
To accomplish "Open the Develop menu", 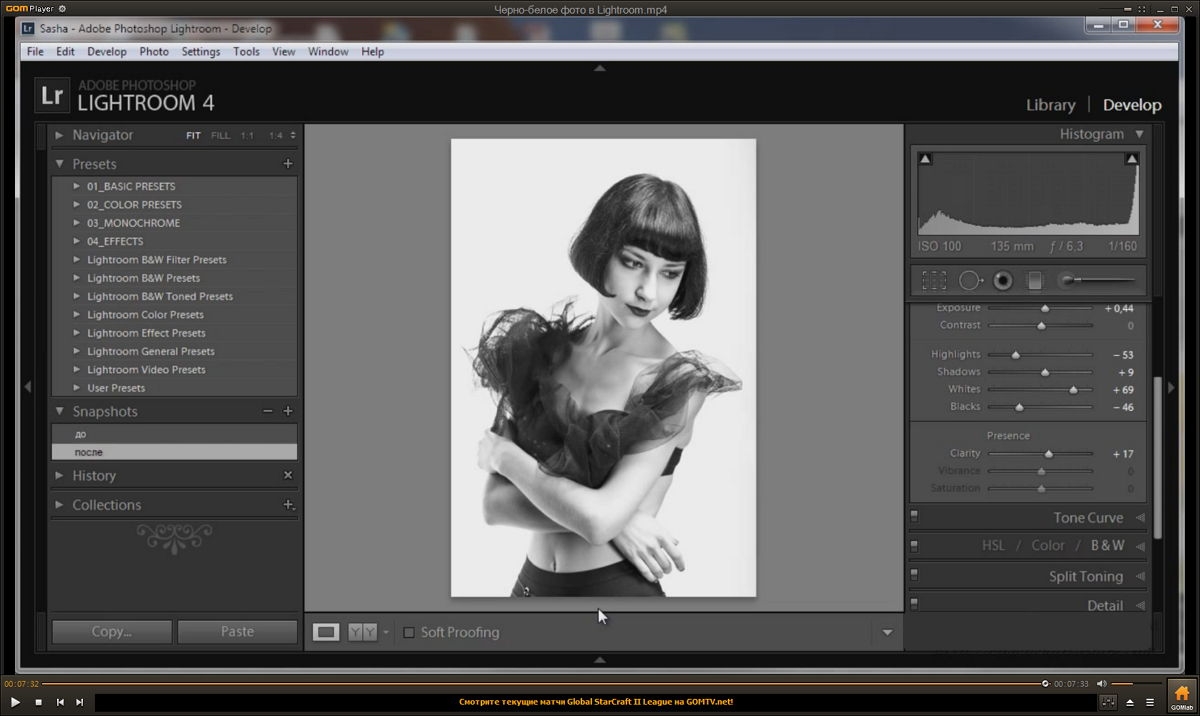I will (x=107, y=51).
